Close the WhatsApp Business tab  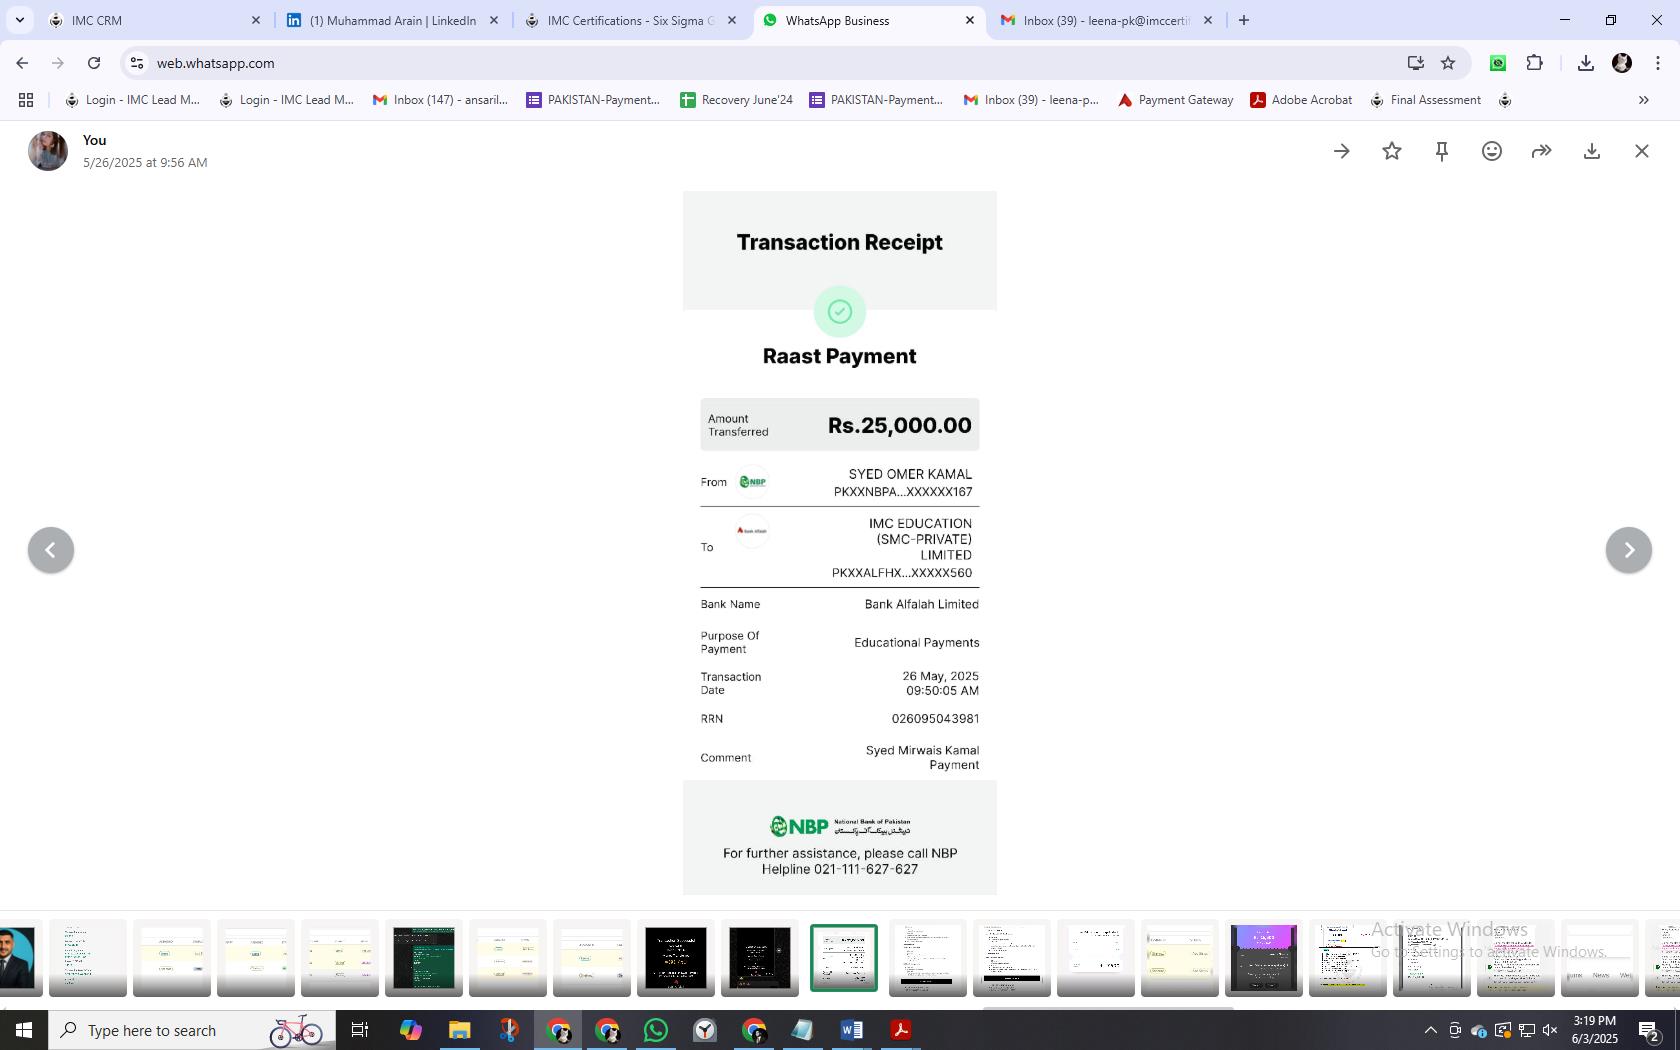969,20
